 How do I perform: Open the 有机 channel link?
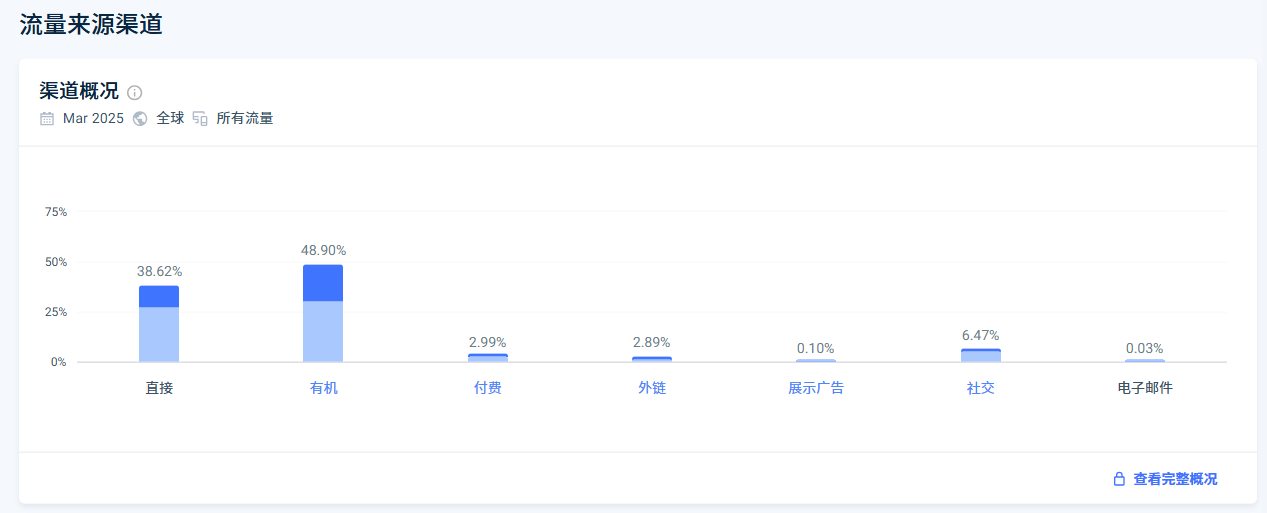[x=323, y=388]
